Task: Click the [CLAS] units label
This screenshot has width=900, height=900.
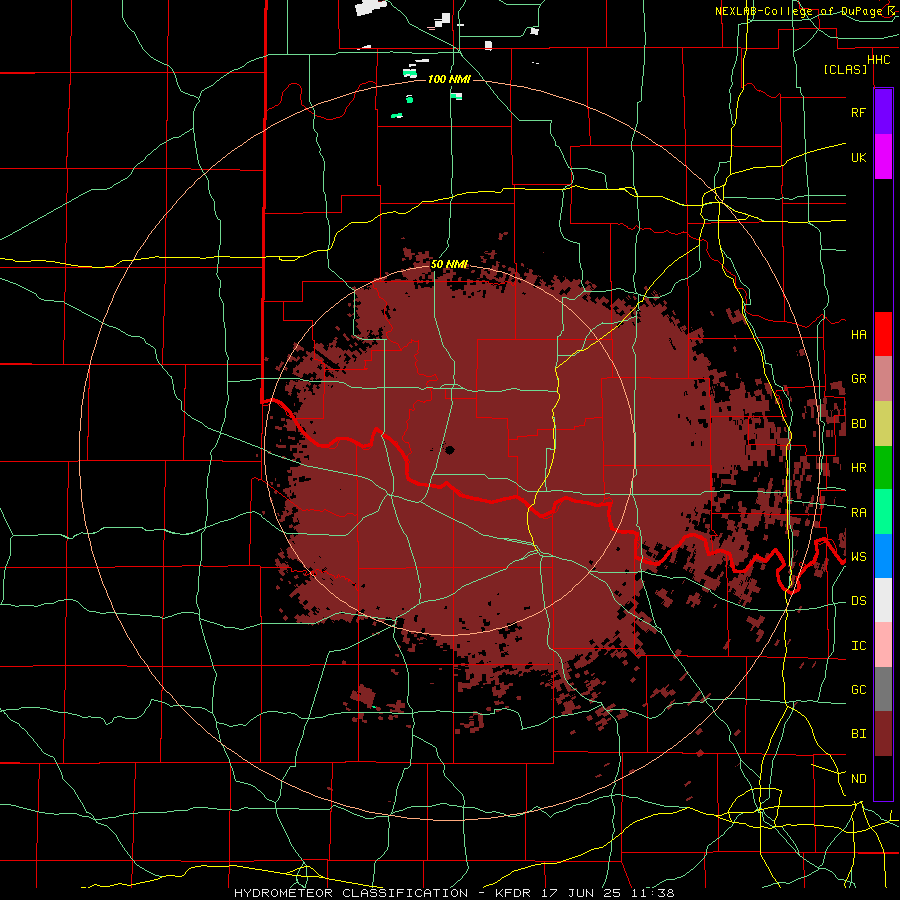Action: point(845,70)
